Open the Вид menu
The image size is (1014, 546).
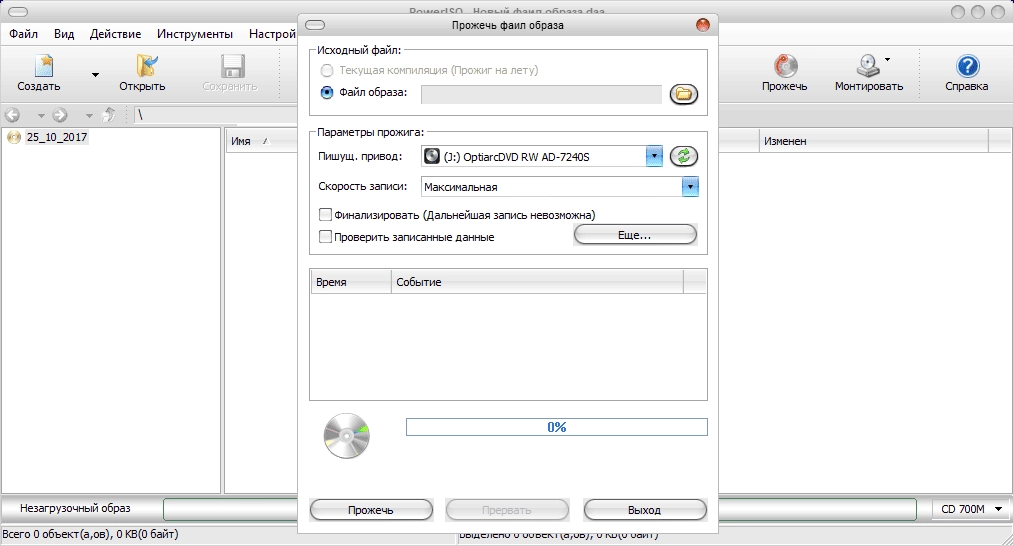click(x=64, y=34)
